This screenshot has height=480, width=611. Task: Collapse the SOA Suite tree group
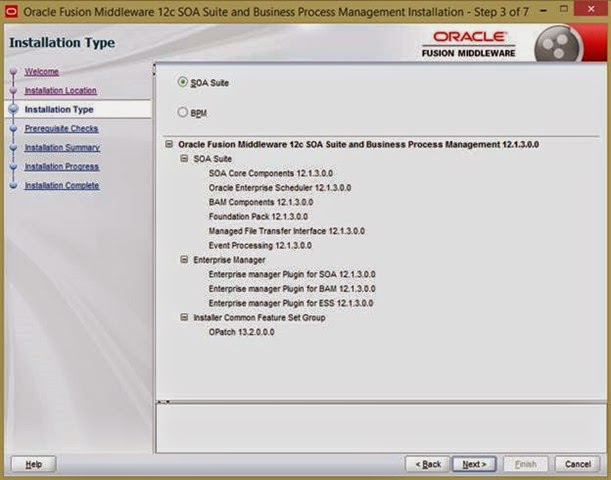click(184, 159)
